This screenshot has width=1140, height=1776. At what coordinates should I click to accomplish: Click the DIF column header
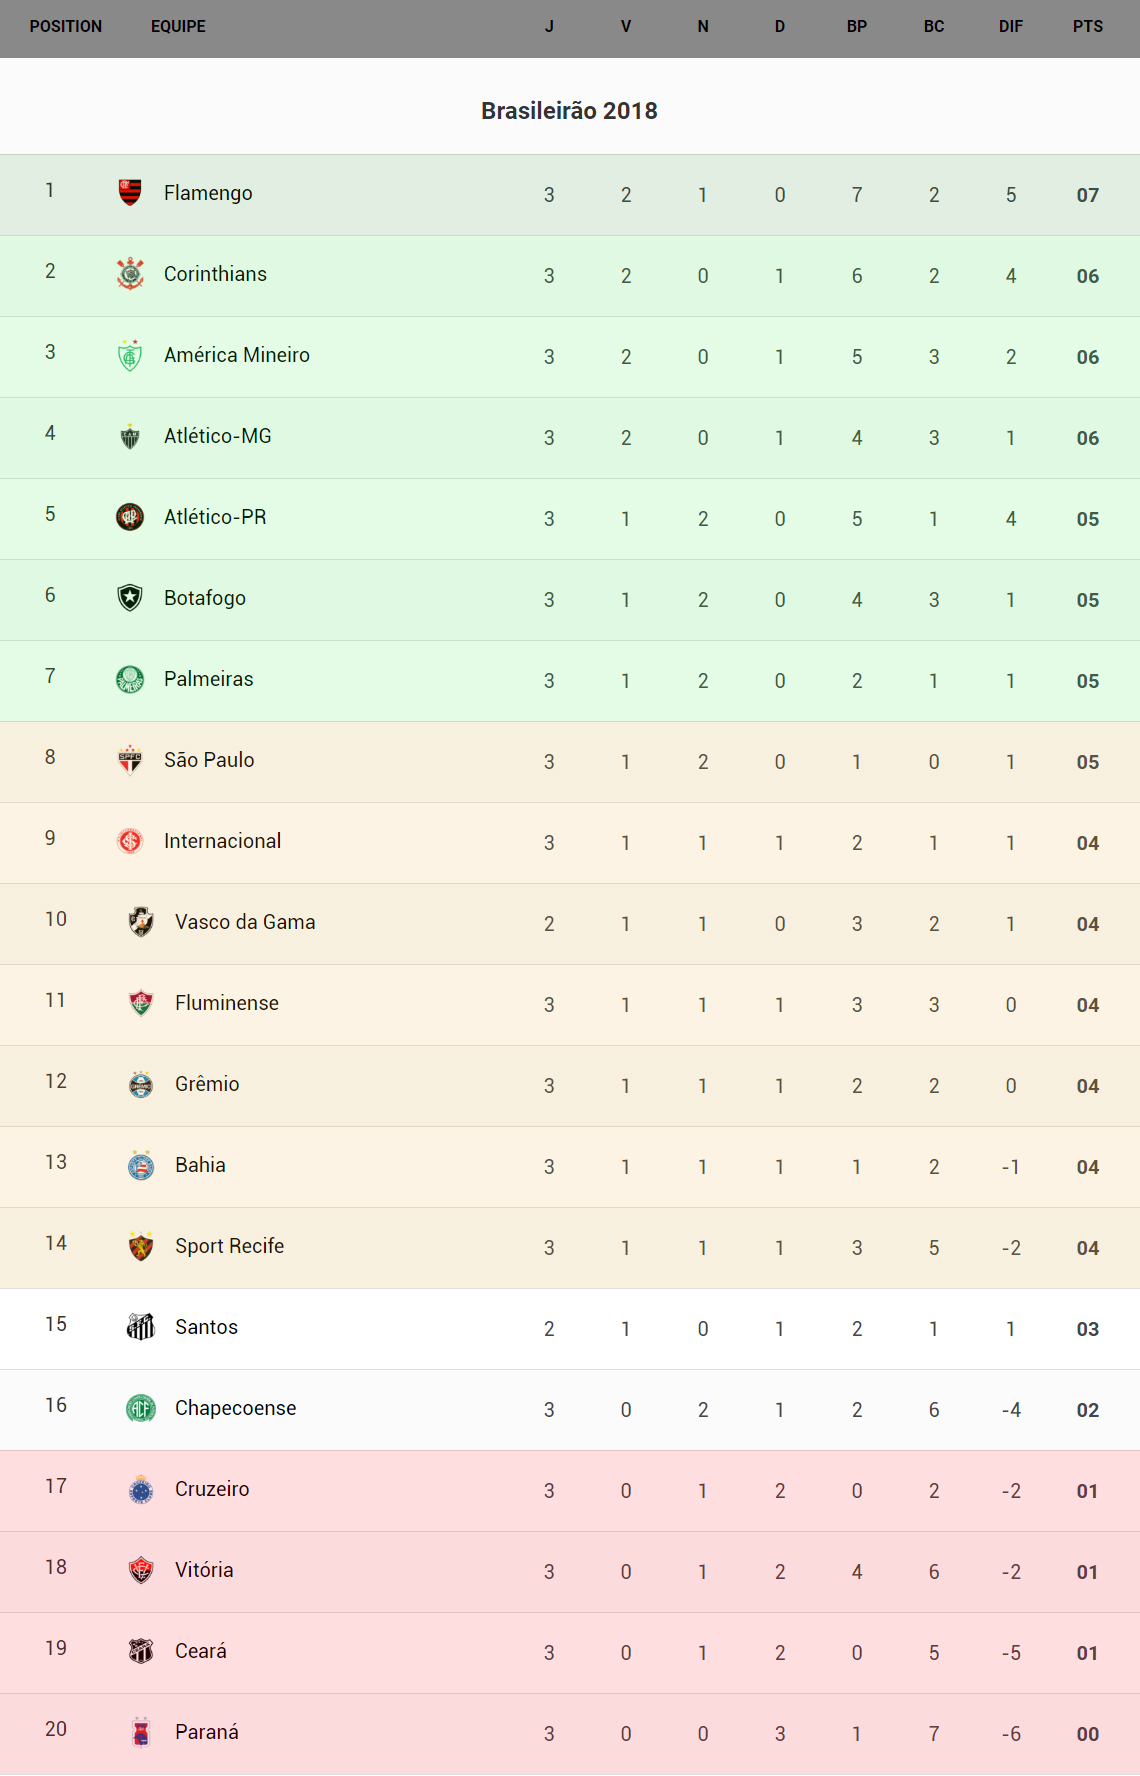tap(1010, 26)
